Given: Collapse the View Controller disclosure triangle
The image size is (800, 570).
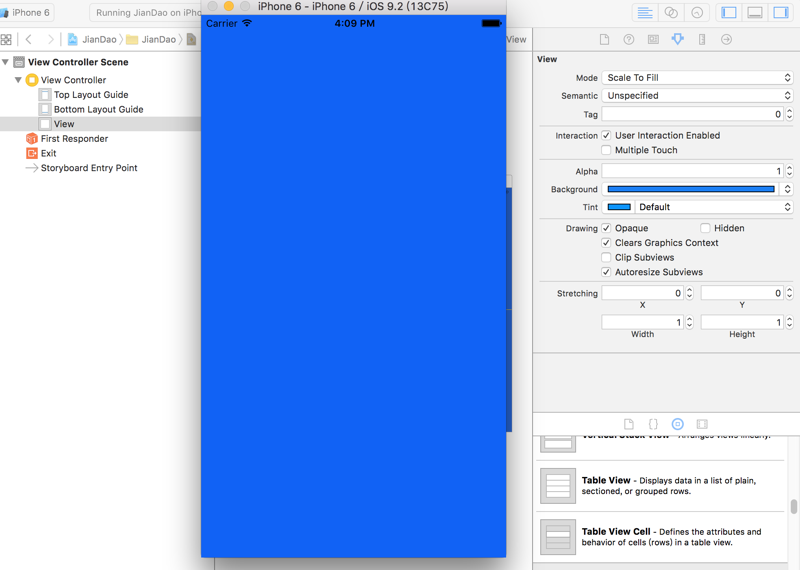Looking at the screenshot, I should [x=18, y=80].
